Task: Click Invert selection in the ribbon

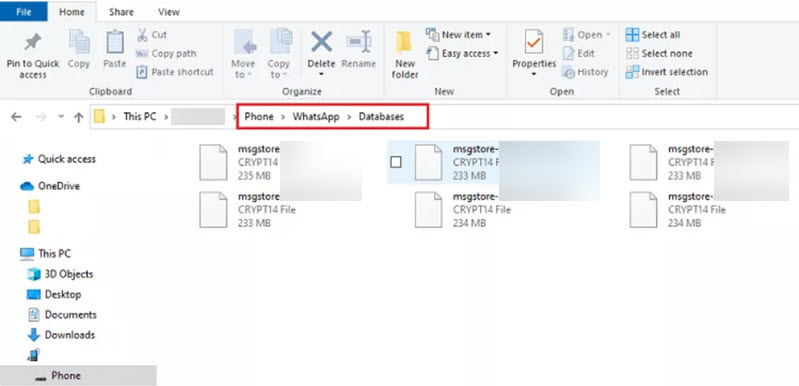Action: 667,72
